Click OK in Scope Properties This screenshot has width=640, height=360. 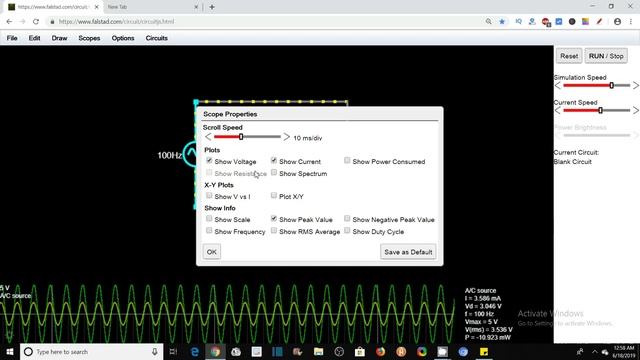[211, 252]
